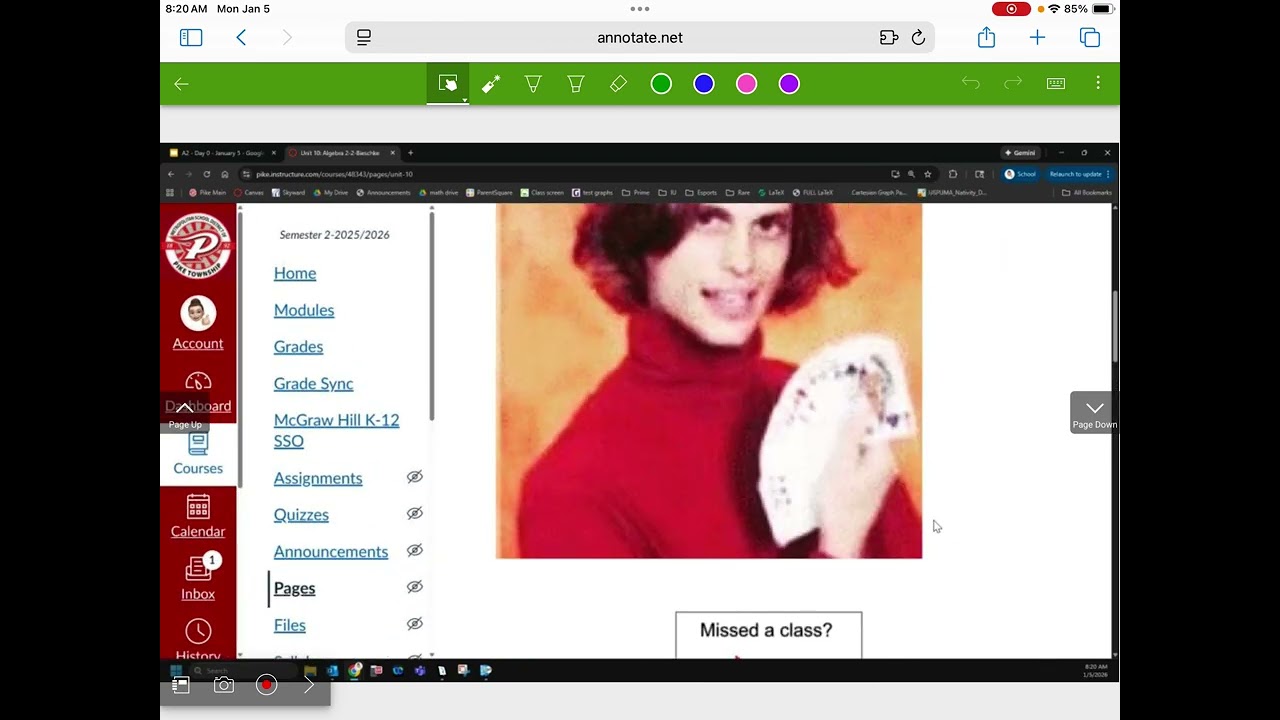Open the page settings reader menu

tap(364, 38)
